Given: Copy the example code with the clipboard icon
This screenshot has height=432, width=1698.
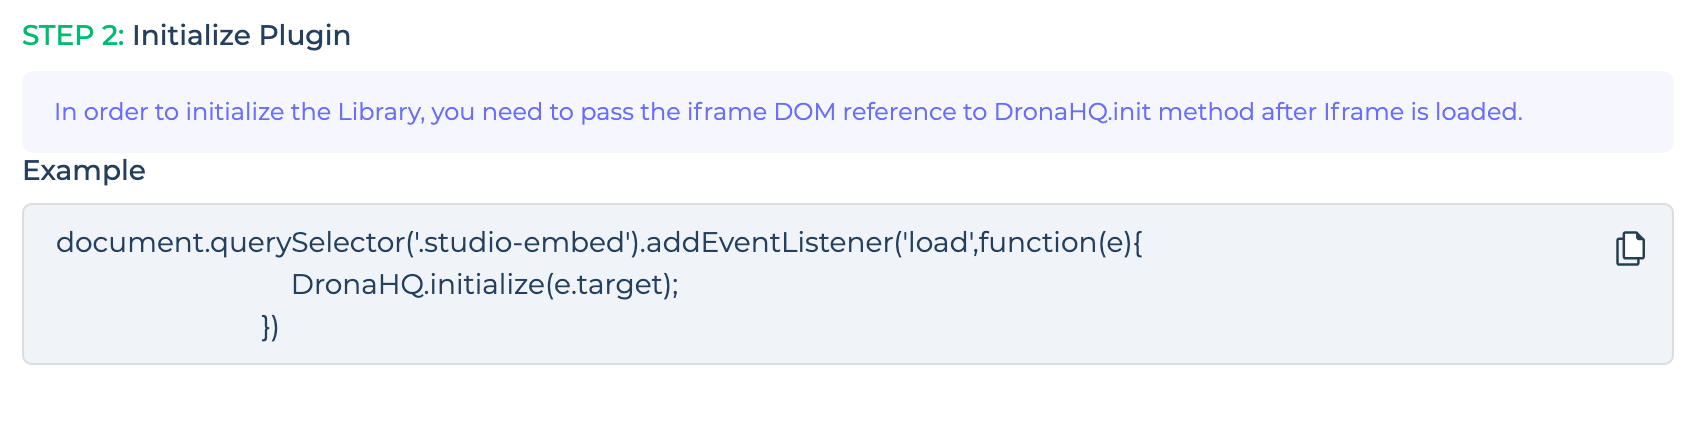Looking at the screenshot, I should 1630,248.
